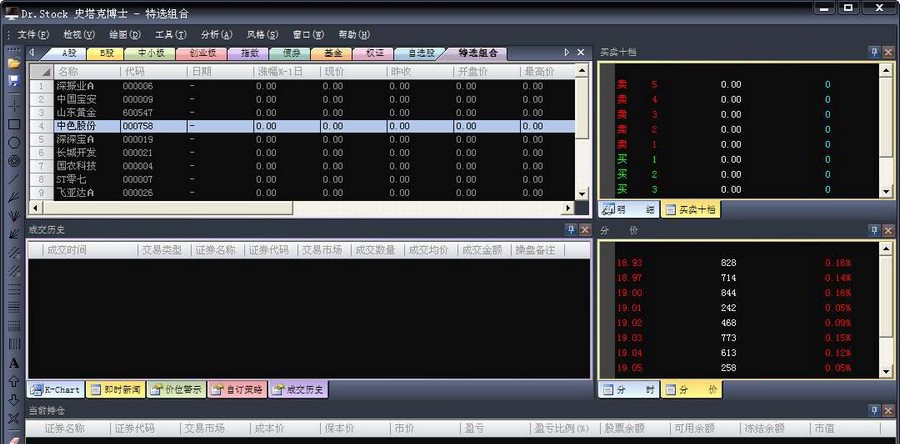Click the save disk icon in left toolbar
900x444 pixels.
tap(14, 80)
